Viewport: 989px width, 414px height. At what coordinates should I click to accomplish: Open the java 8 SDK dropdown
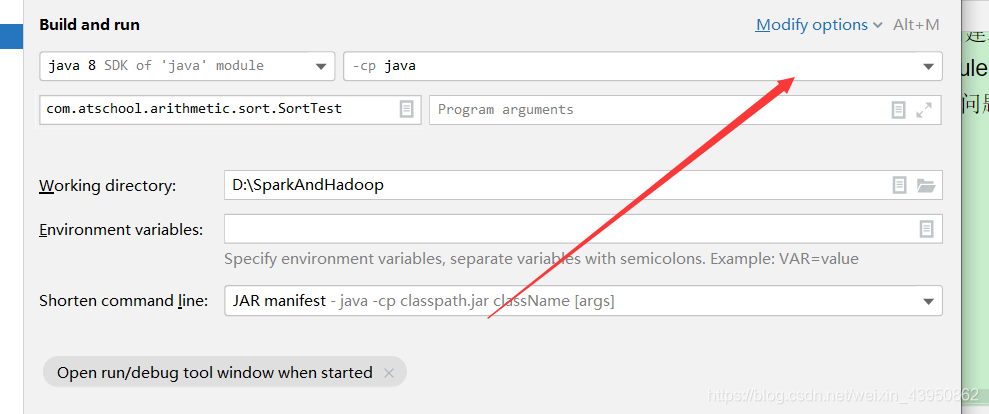pos(187,66)
